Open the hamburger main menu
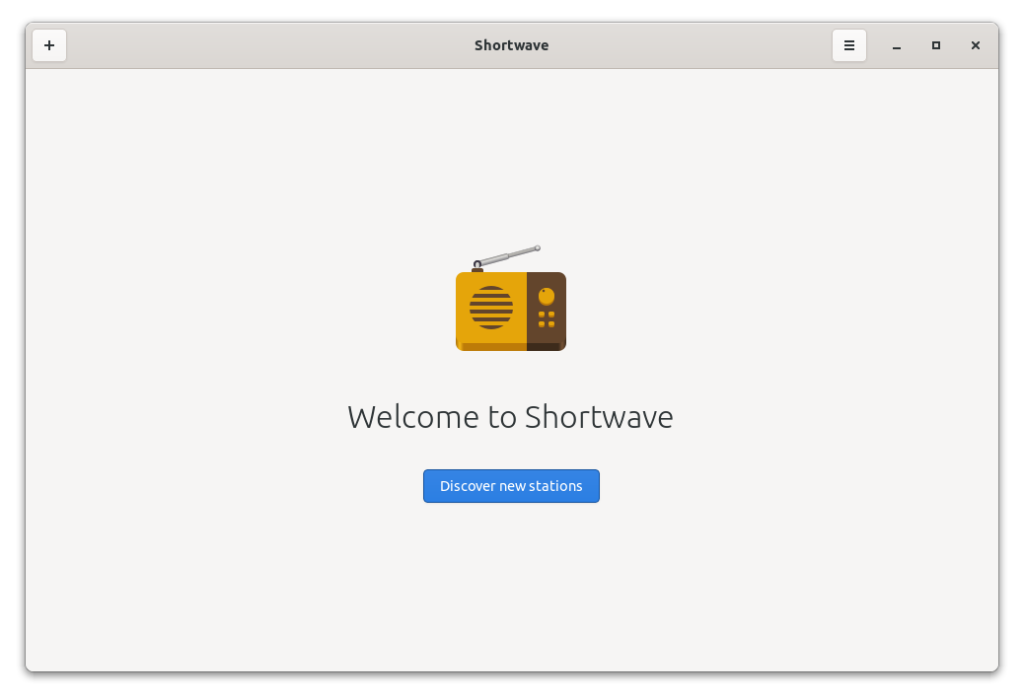Image resolution: width=1024 pixels, height=700 pixels. (x=849, y=46)
